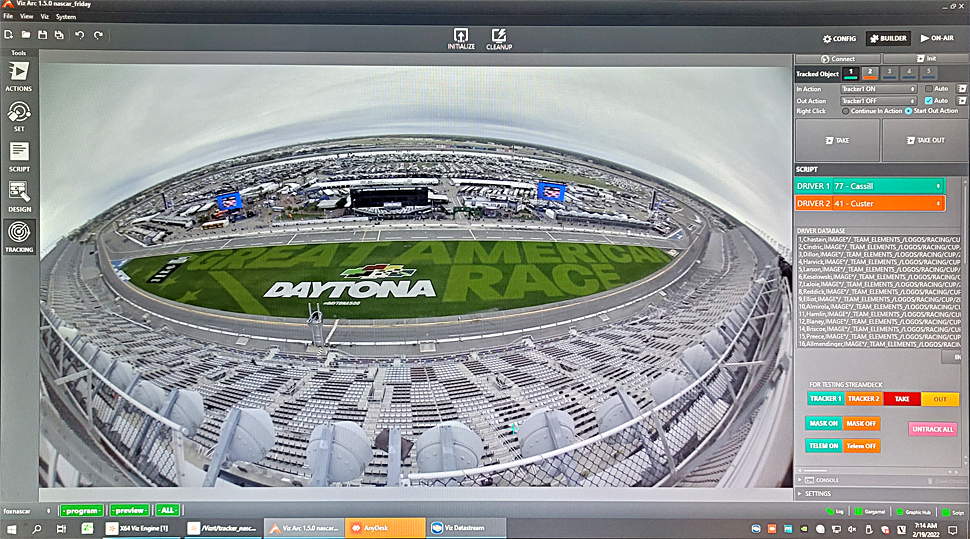Disable Auto checkbox for Out Action
970x539 pixels.
pyautogui.click(x=929, y=100)
